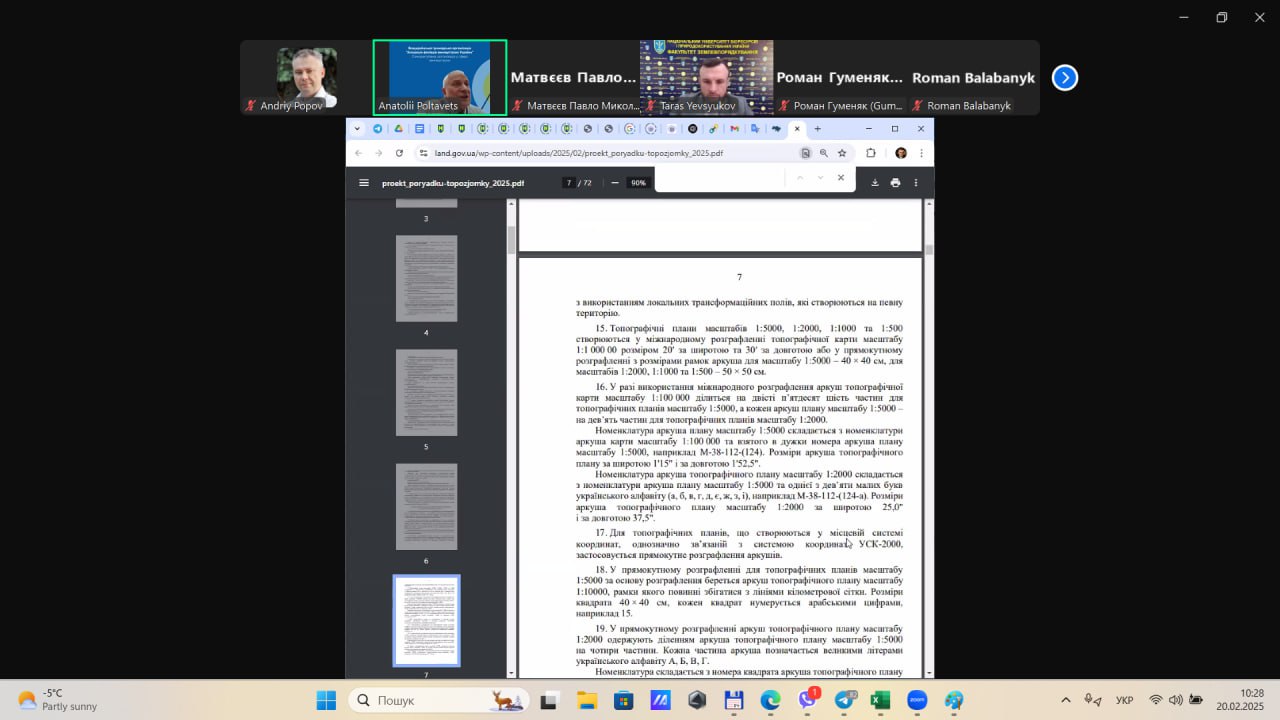Select Andriy Popov's video tile
Screen dimensions: 1280x720
click(x=306, y=78)
